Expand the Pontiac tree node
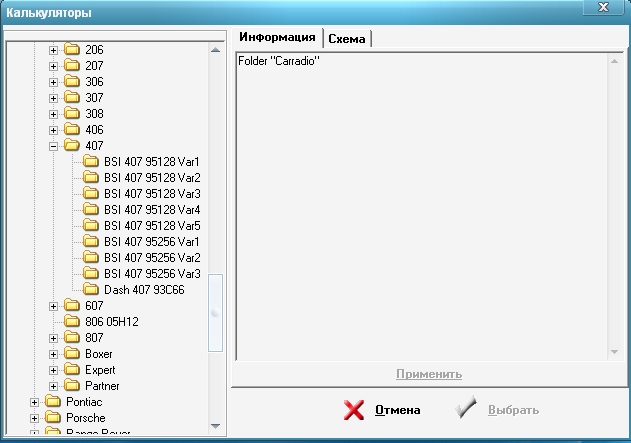Viewport: 631px width, 443px height. 34,402
